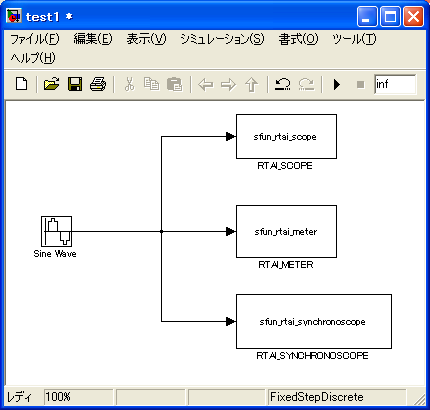Select the sfun_rtai_meter block
This screenshot has height=410, width=430.
(286, 231)
